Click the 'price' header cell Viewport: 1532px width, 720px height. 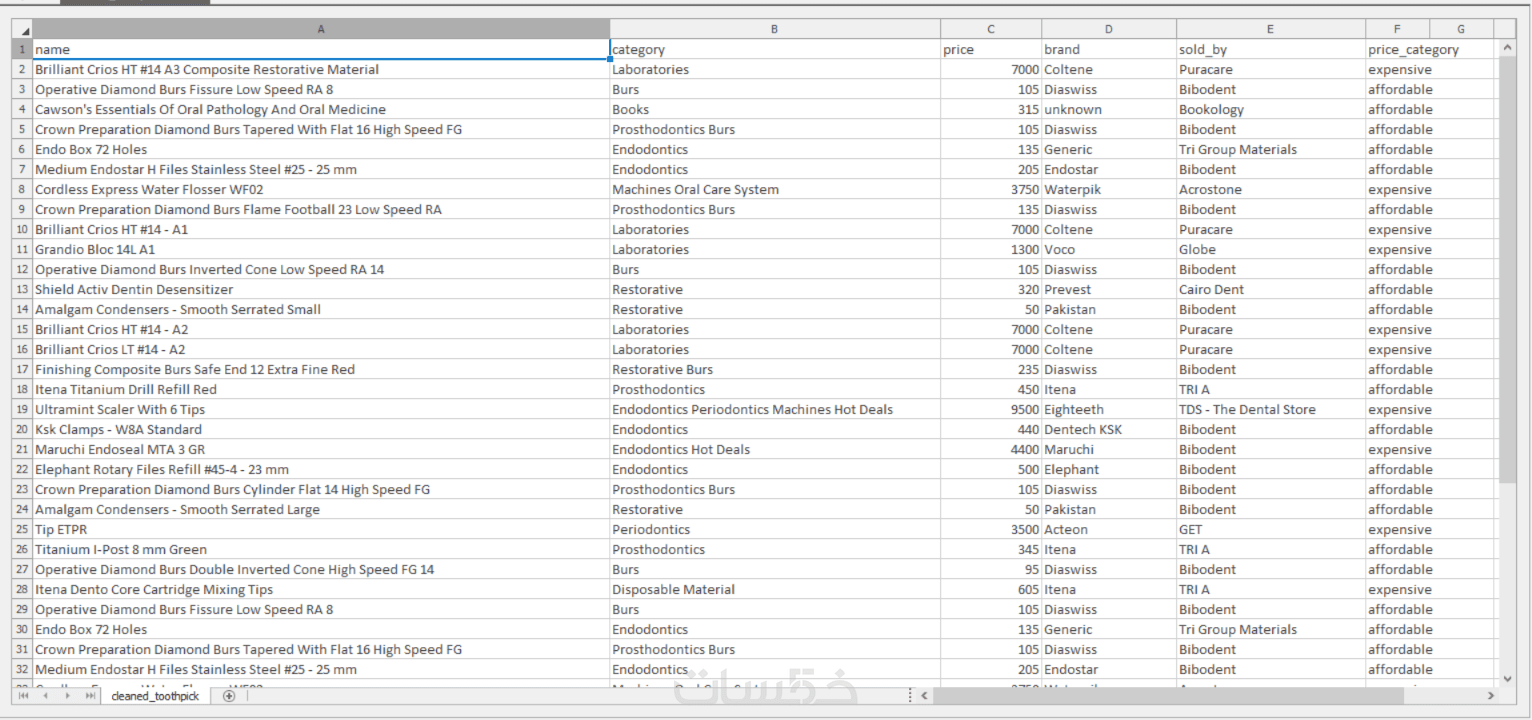click(x=991, y=49)
